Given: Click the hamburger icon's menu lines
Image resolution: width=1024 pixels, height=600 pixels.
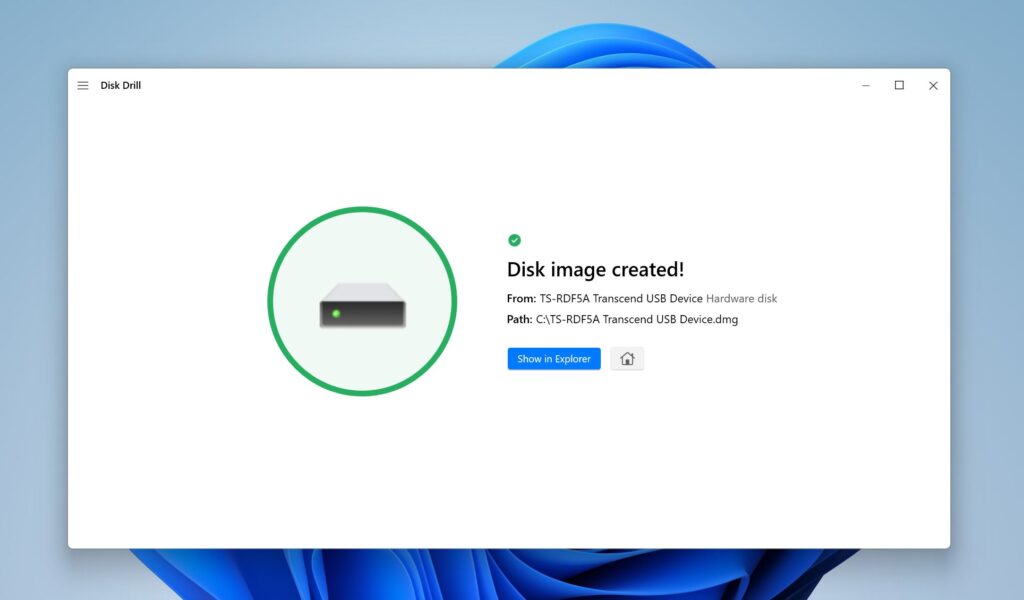Looking at the screenshot, I should tap(83, 85).
